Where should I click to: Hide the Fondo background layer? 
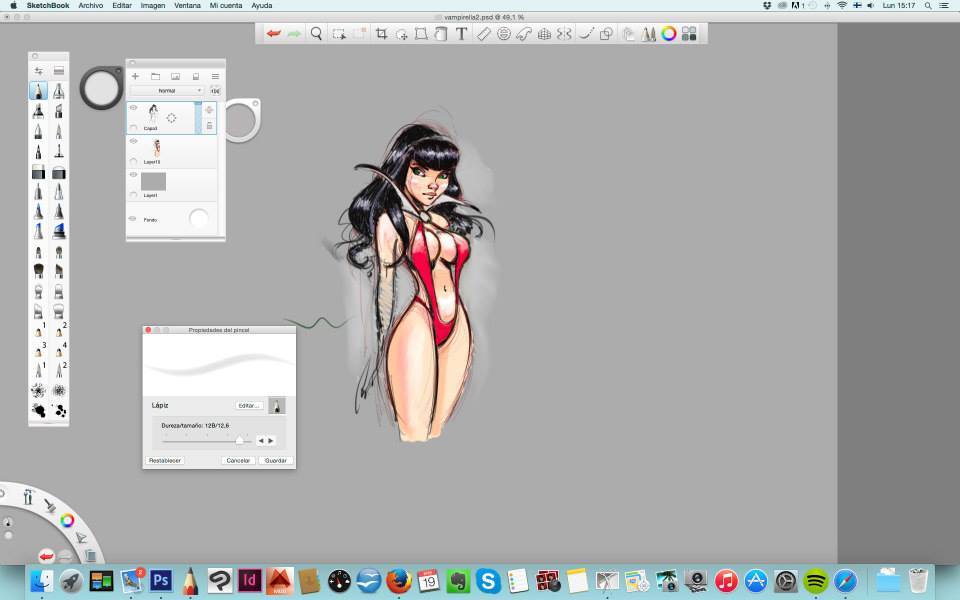click(x=133, y=218)
